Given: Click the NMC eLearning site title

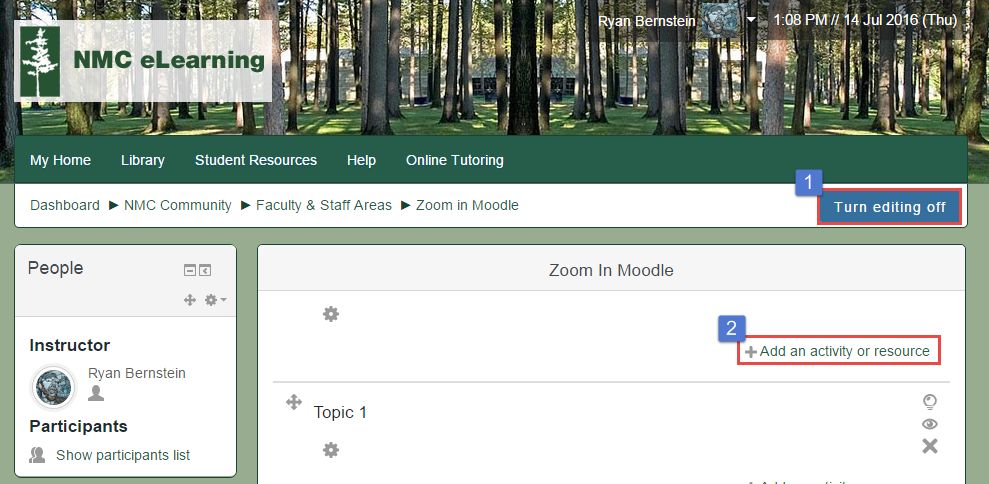Looking at the screenshot, I should (x=169, y=61).
